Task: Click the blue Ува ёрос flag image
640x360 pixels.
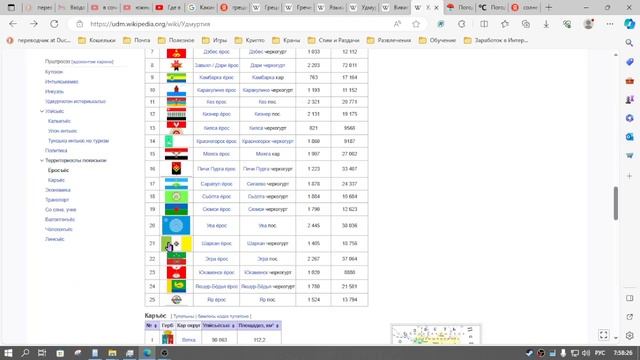Action: (x=176, y=225)
